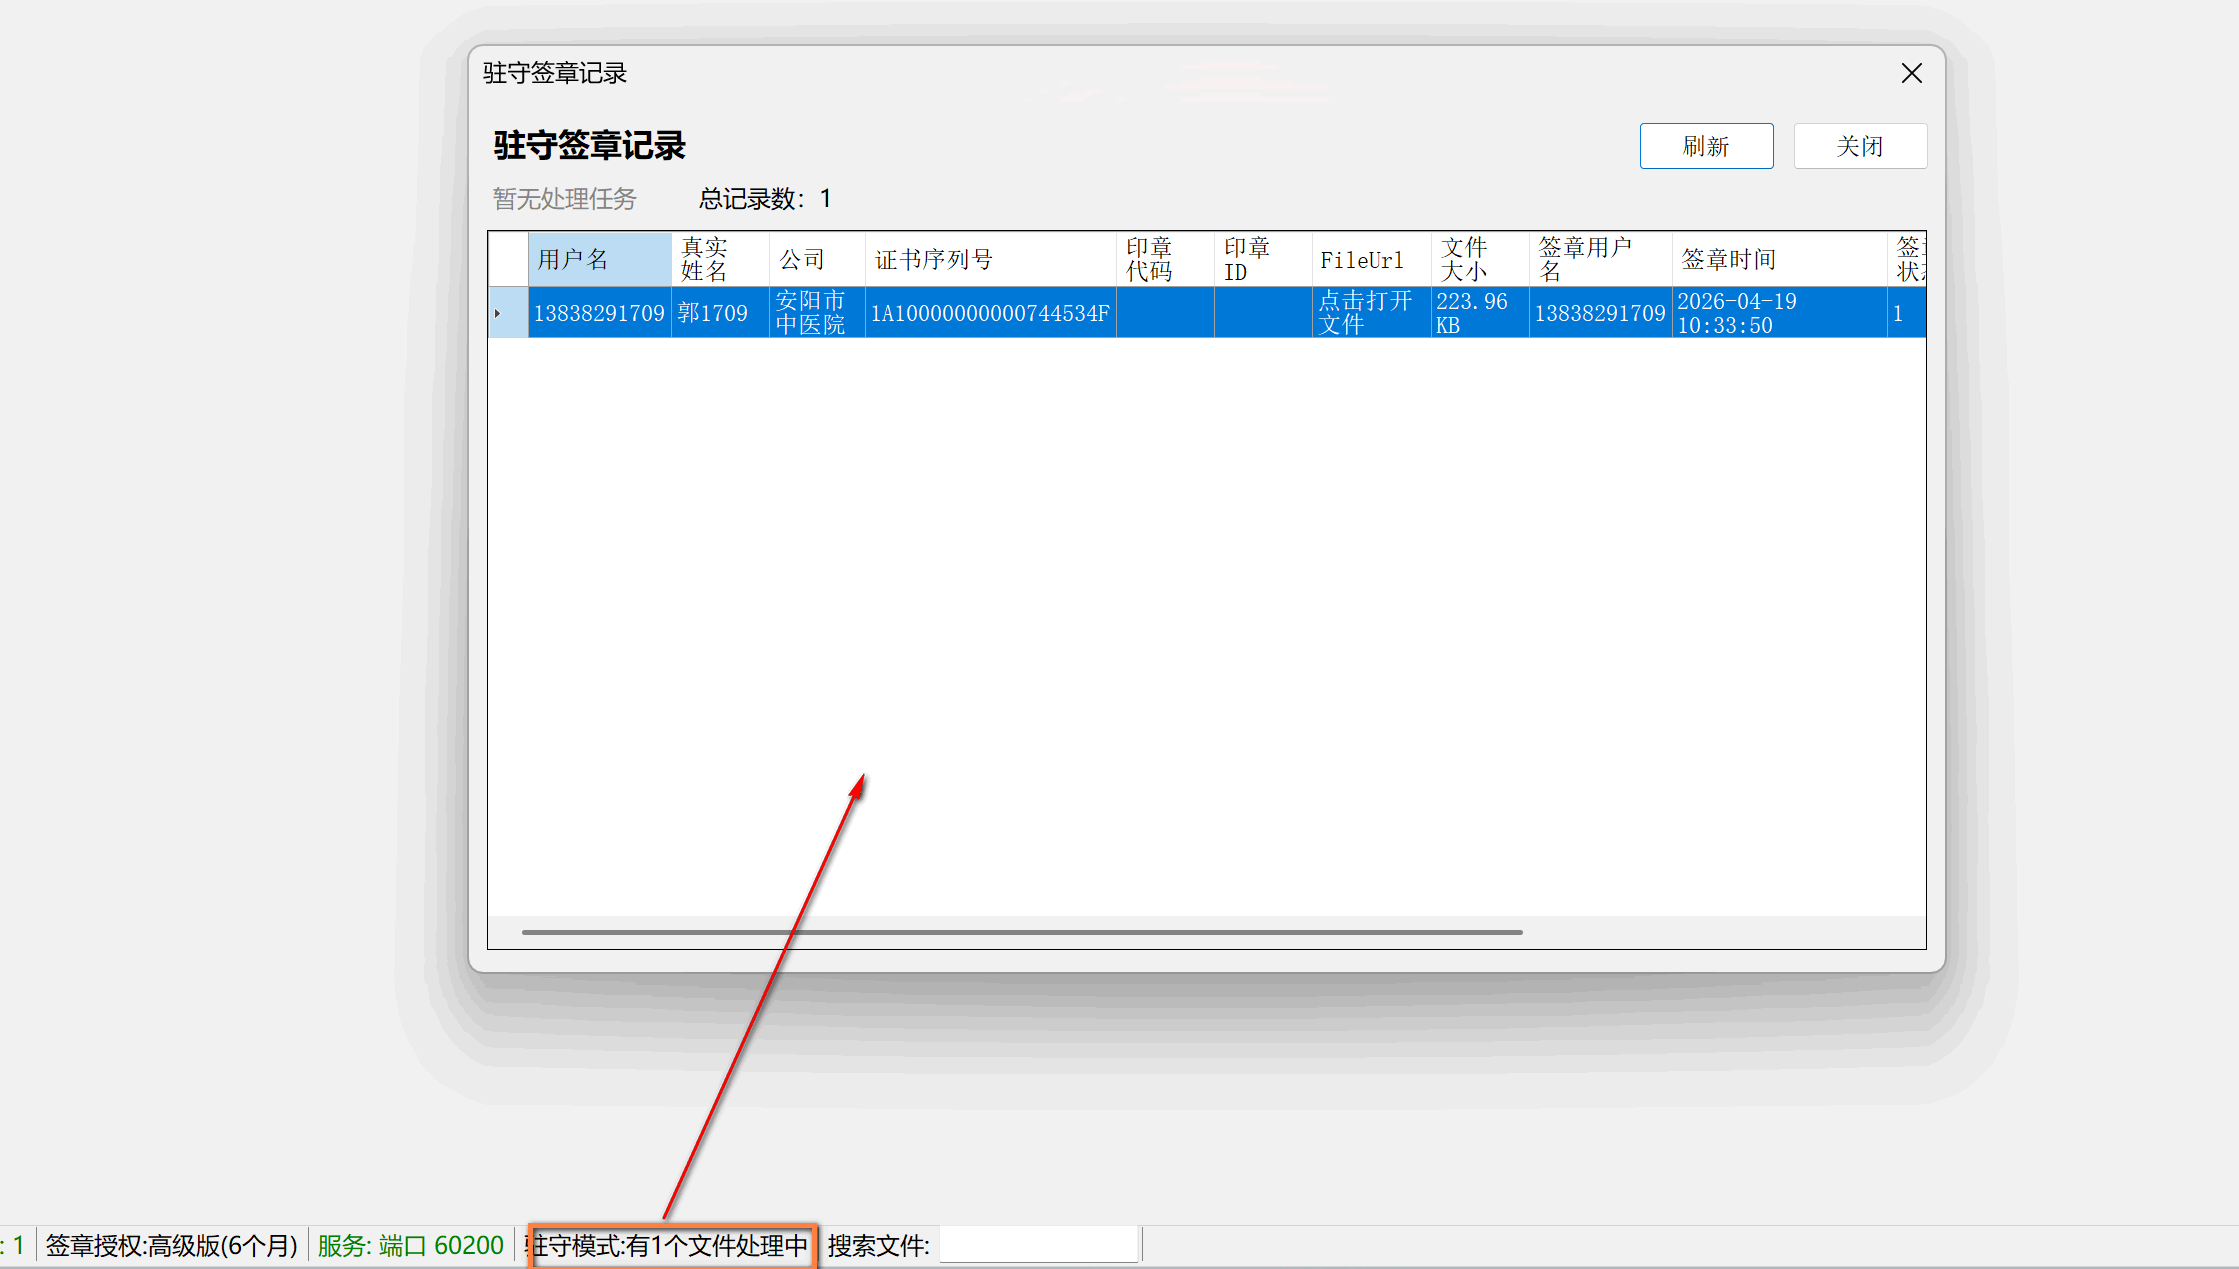Click the 关闭 button to close the dialog
Image resolution: width=2239 pixels, height=1269 pixels.
coord(1860,145)
